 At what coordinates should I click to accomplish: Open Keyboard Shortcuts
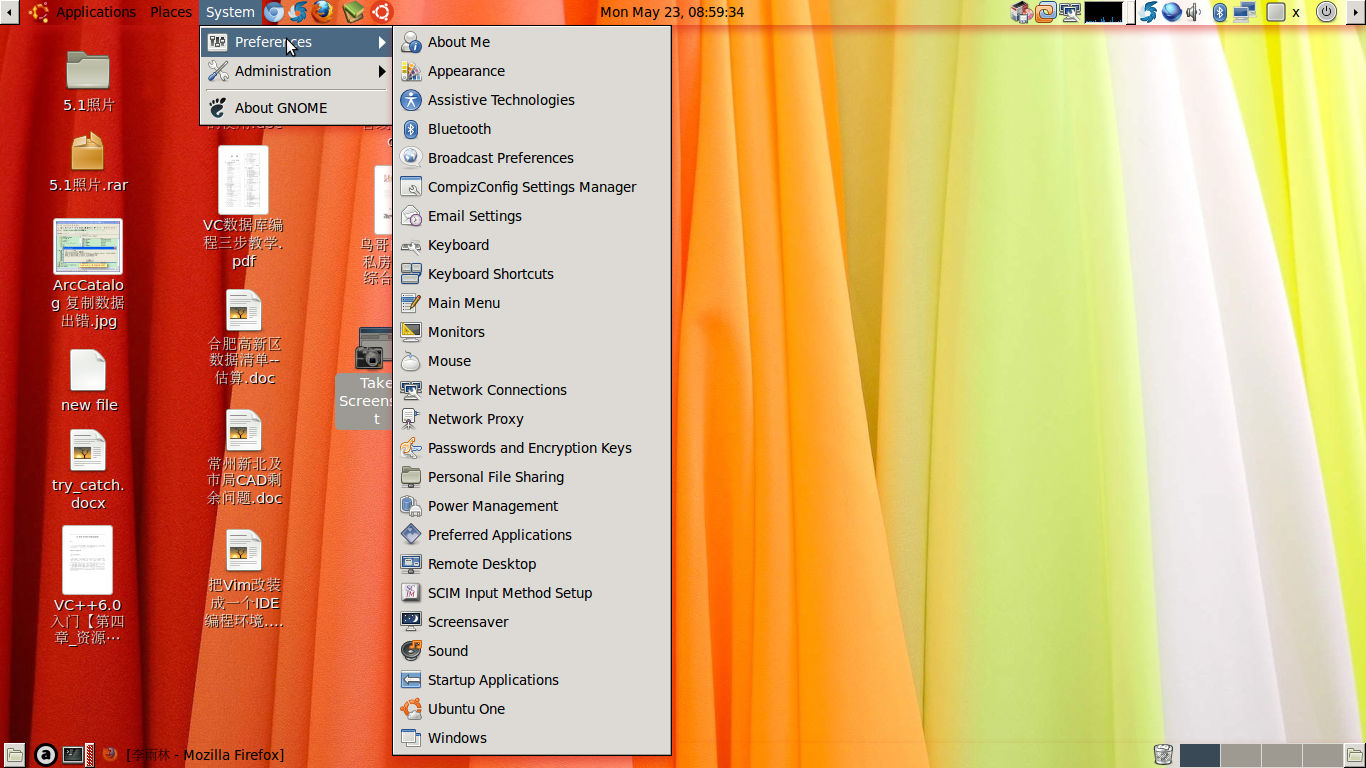pos(531,274)
